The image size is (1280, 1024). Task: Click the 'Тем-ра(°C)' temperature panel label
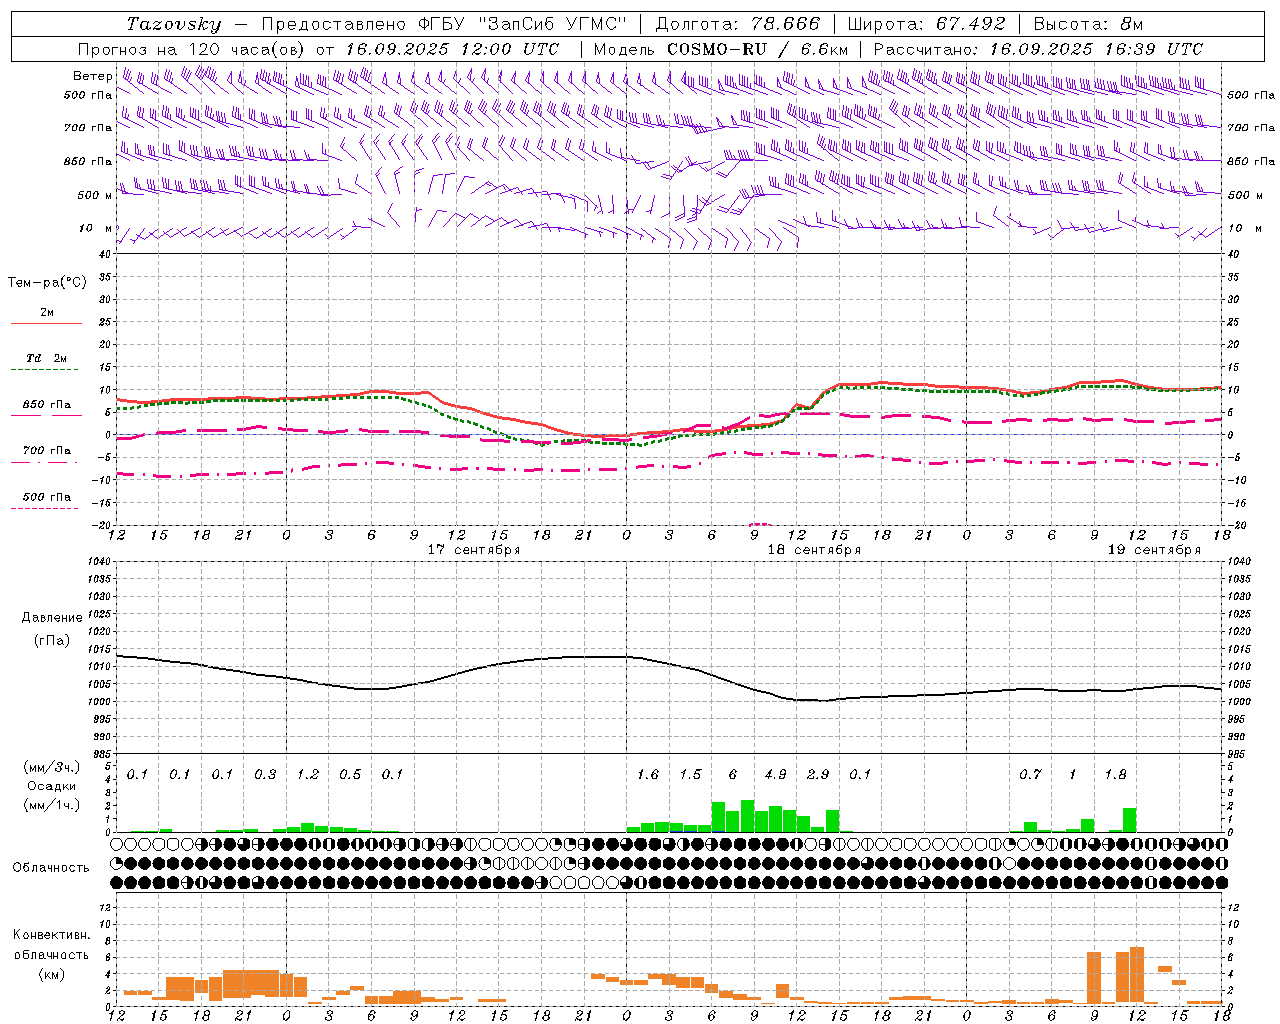pyautogui.click(x=47, y=283)
